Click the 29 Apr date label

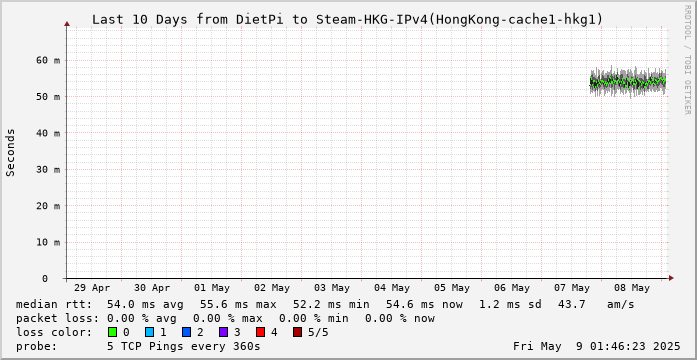click(x=92, y=288)
